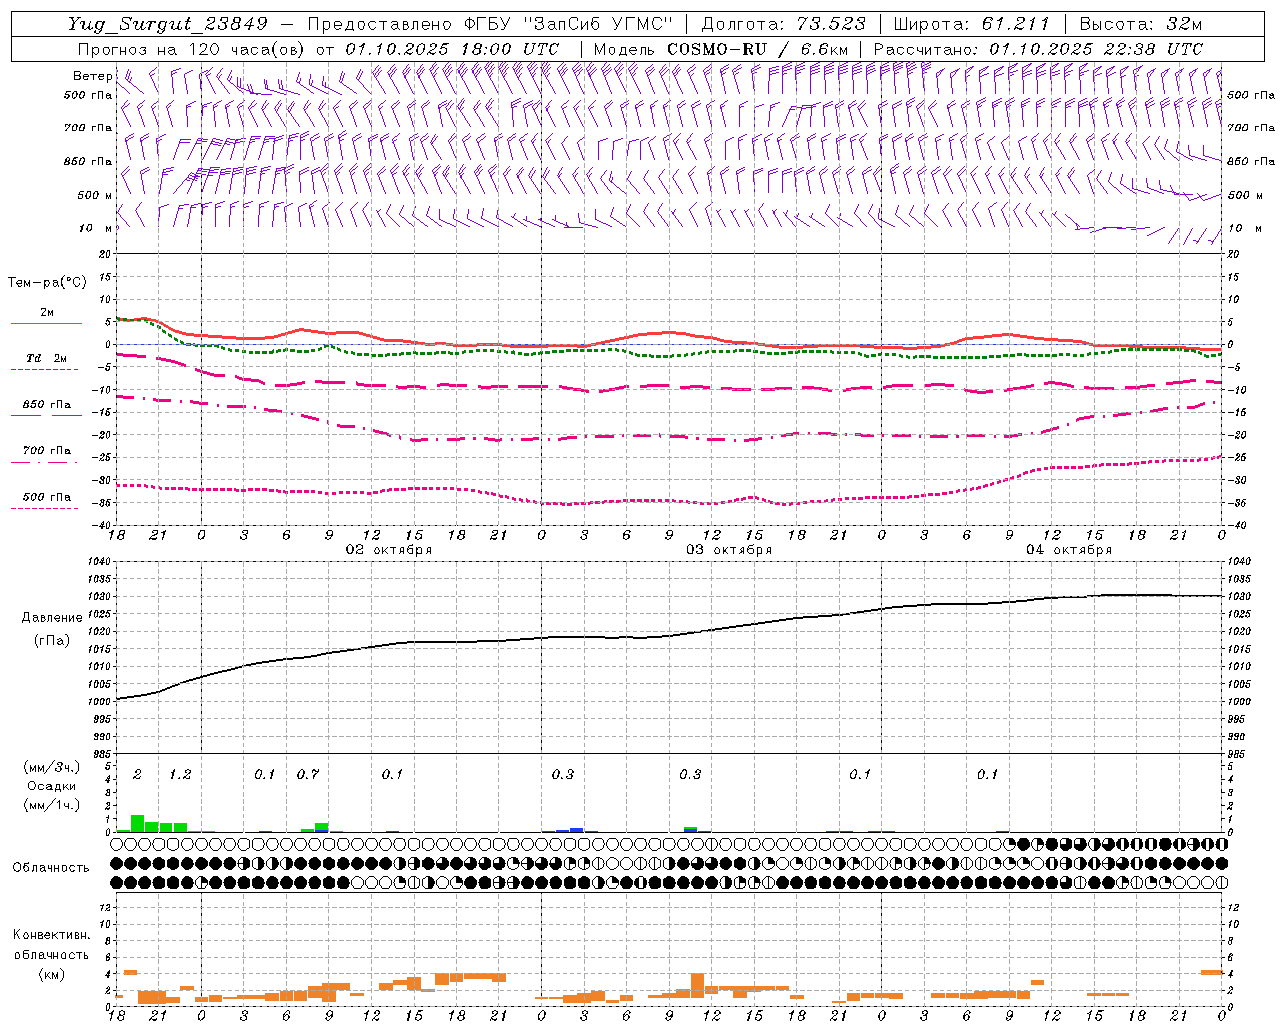This screenshot has height=1024, width=1280.
Task: Click the pink dotted 500 гПа temperature curve
Action: 669,500
